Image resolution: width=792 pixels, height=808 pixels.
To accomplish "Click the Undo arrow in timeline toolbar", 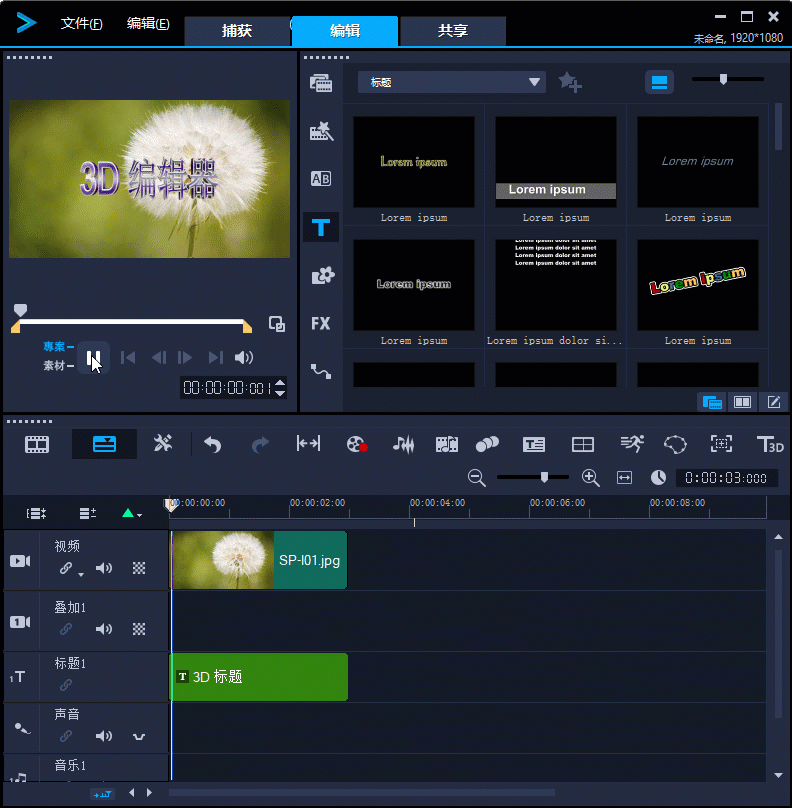I will [212, 444].
